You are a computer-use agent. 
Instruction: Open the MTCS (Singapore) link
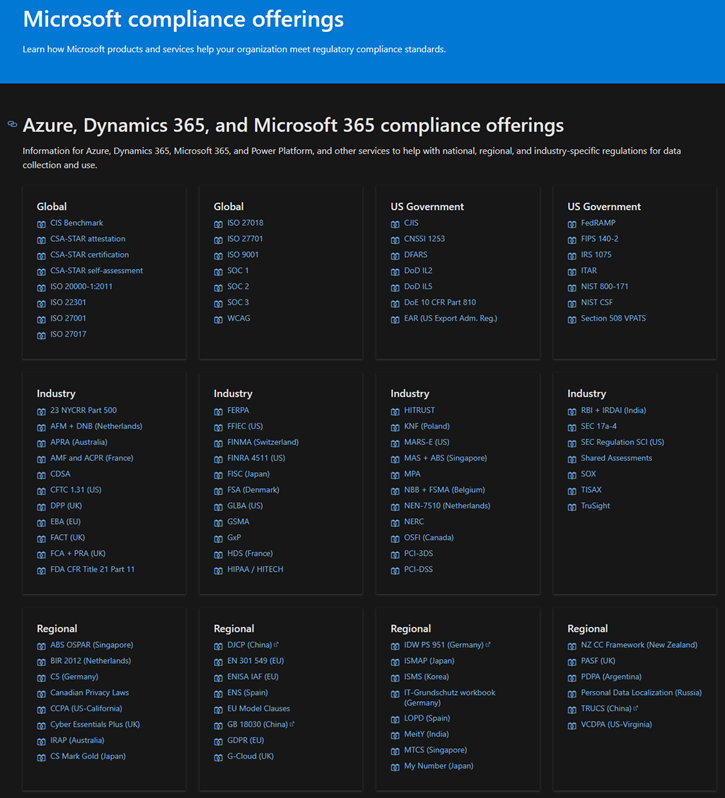tap(436, 750)
